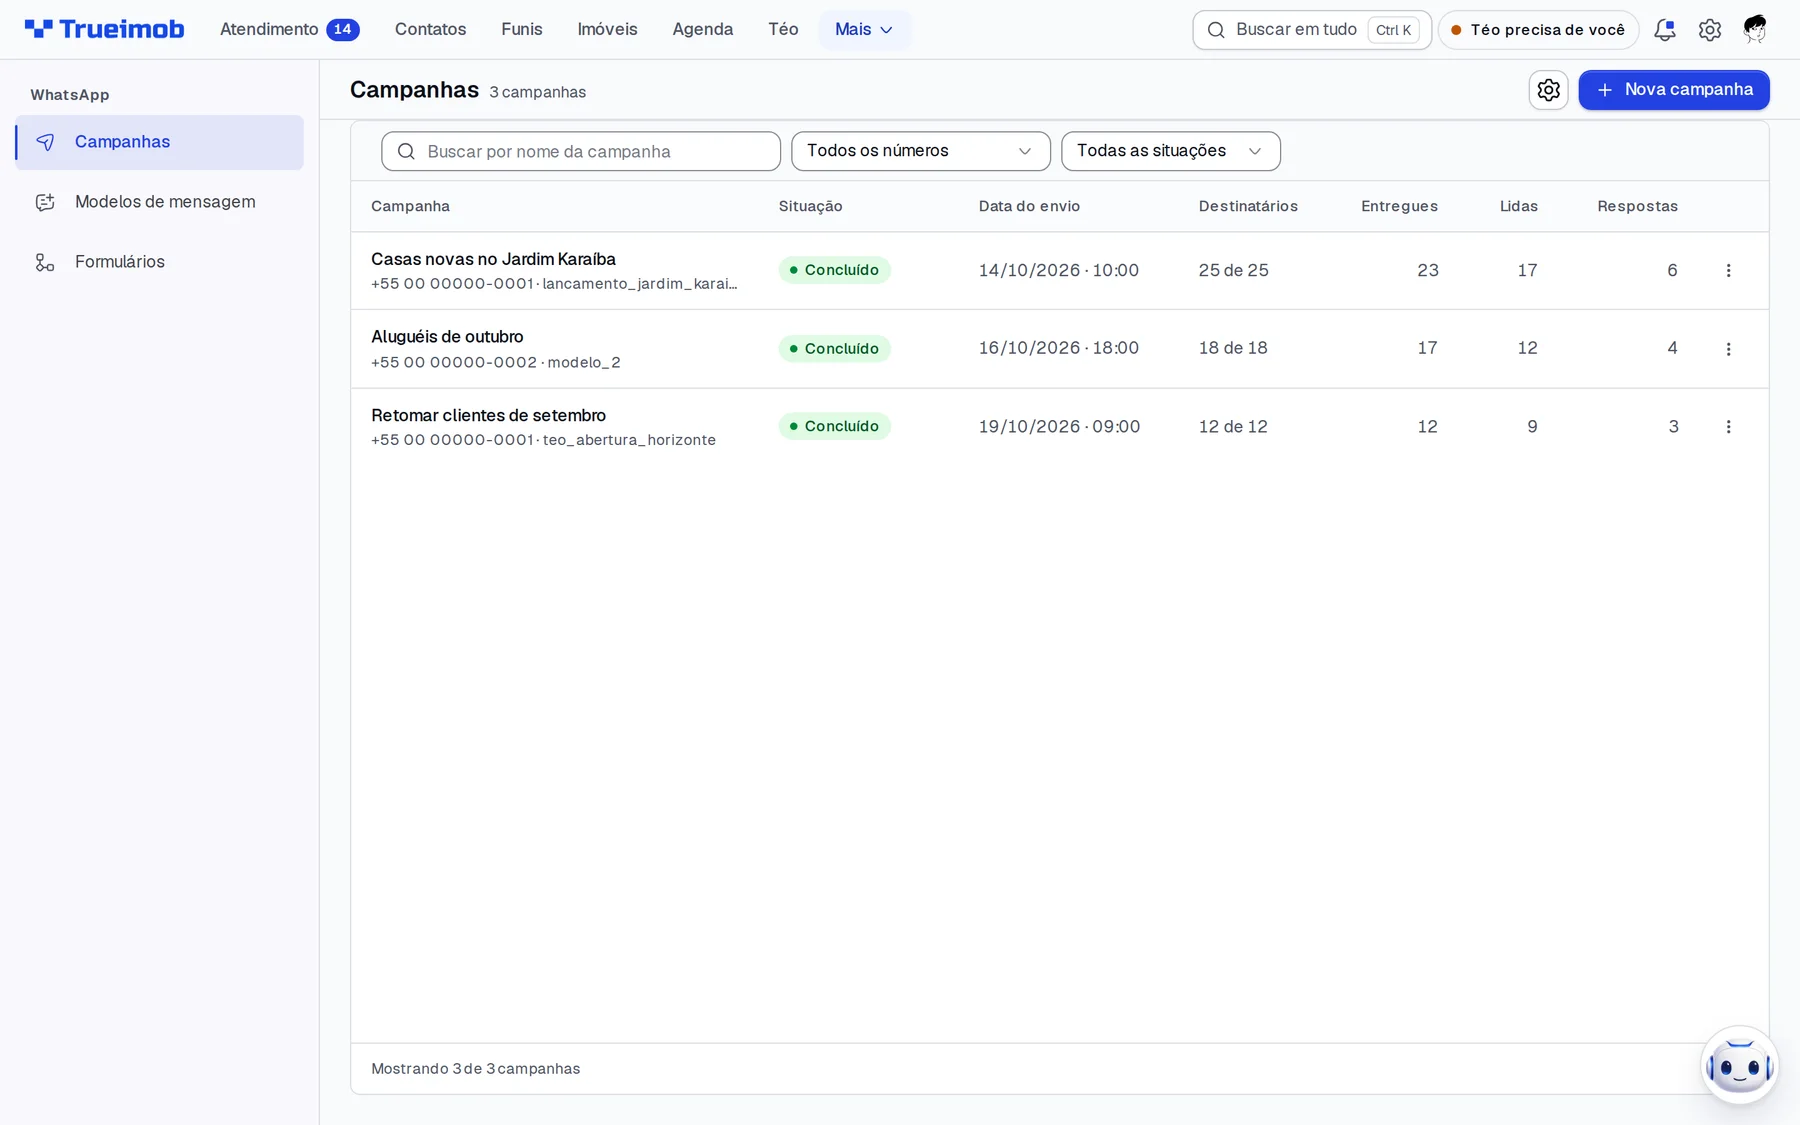Viewport: 1800px width, 1125px height.
Task: Open campaign Casas novas no Jardim Karaíba
Action: [x=493, y=259]
